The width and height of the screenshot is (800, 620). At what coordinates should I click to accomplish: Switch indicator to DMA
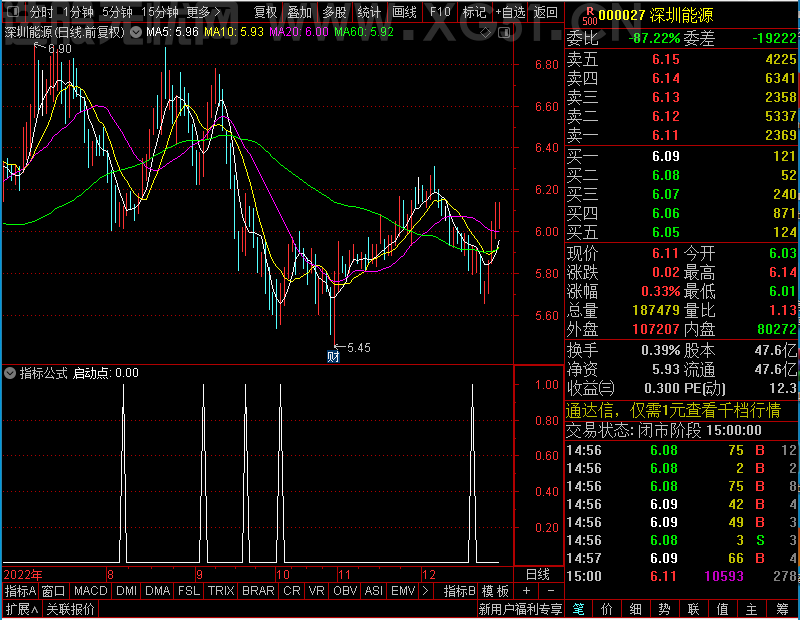[x=158, y=591]
